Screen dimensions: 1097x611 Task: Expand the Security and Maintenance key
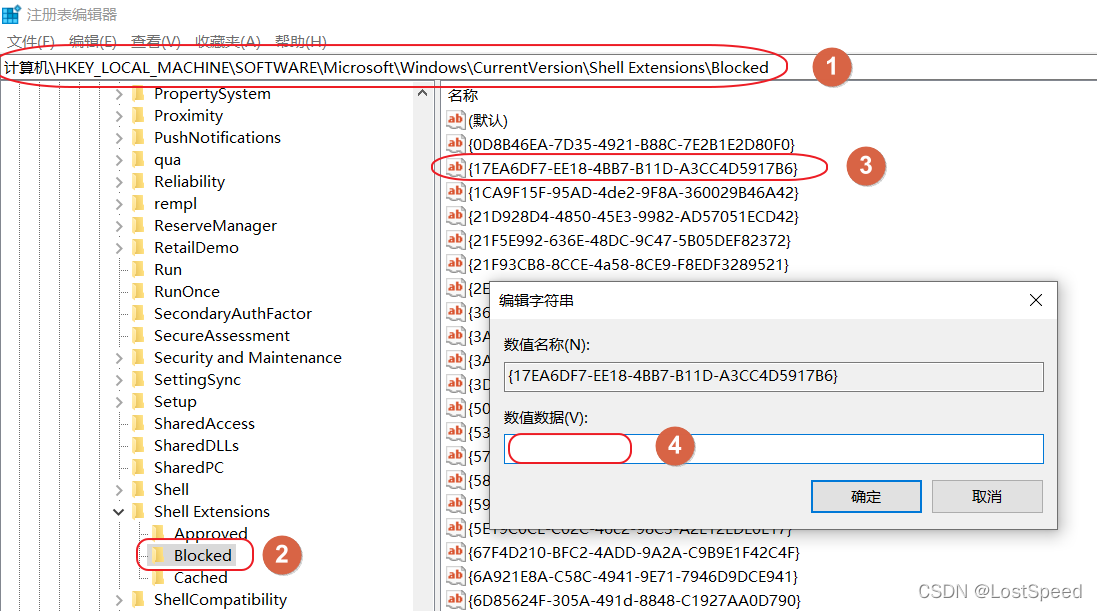tap(118, 358)
